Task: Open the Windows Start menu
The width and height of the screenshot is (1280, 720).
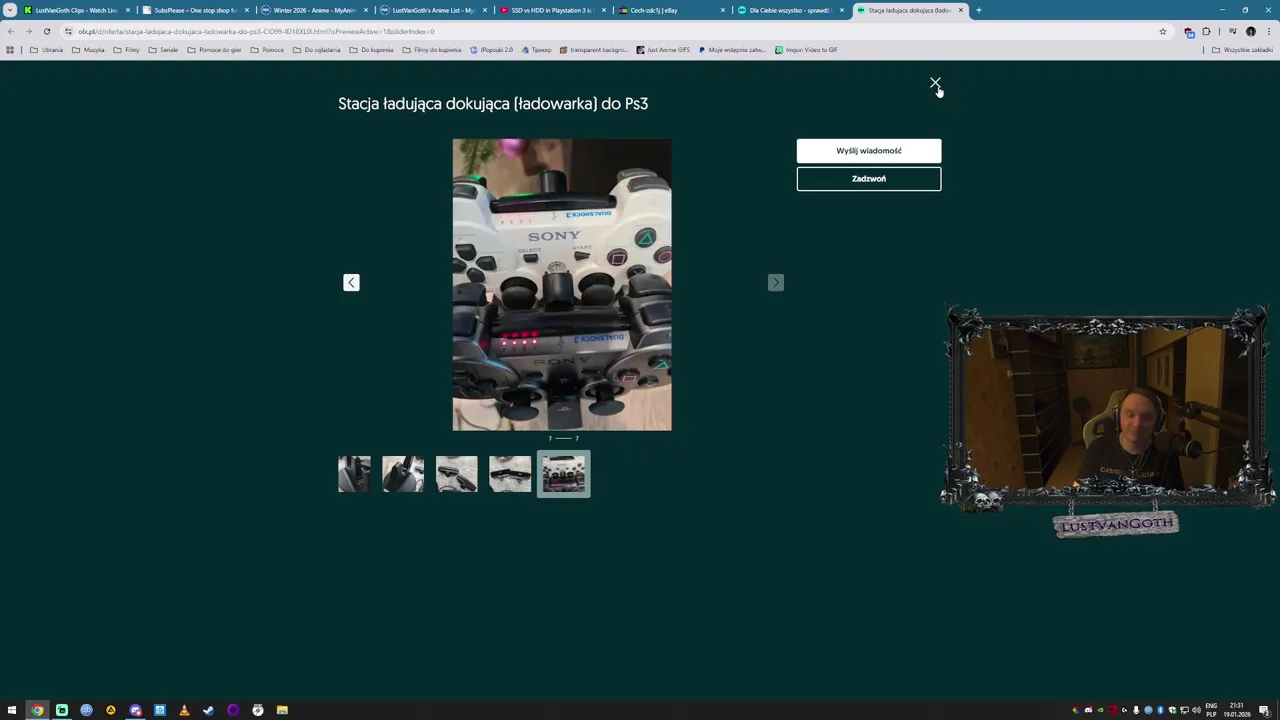Action: click(x=12, y=710)
